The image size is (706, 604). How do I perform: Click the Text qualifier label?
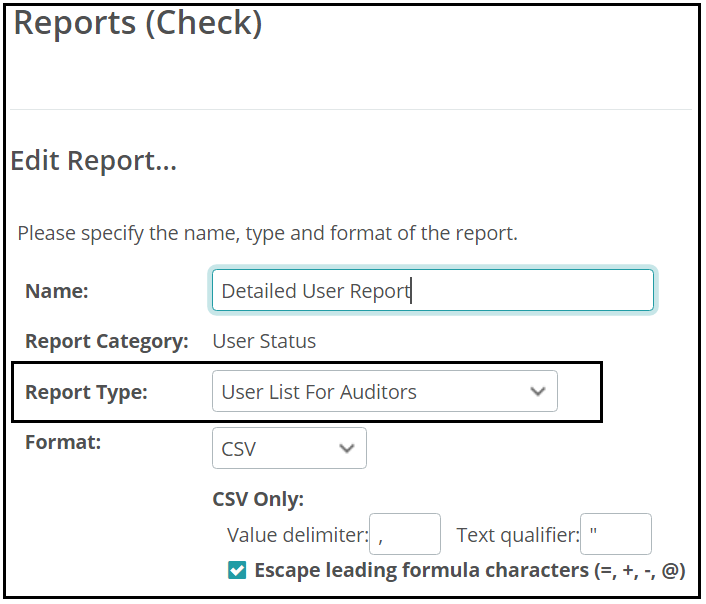click(518, 535)
